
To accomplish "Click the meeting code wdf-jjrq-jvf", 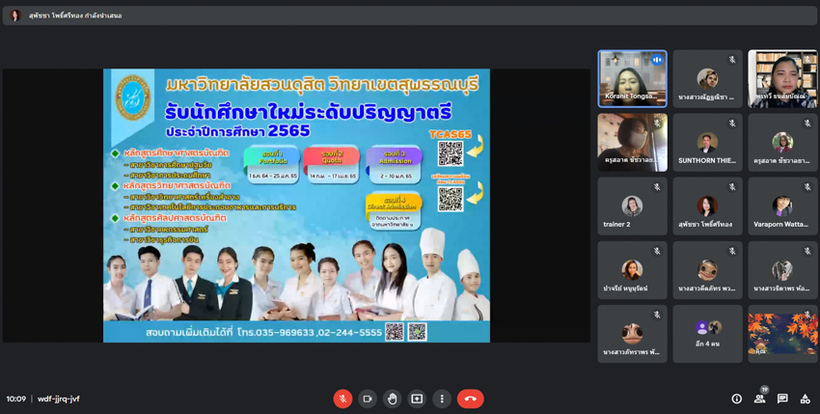I will click(x=59, y=399).
